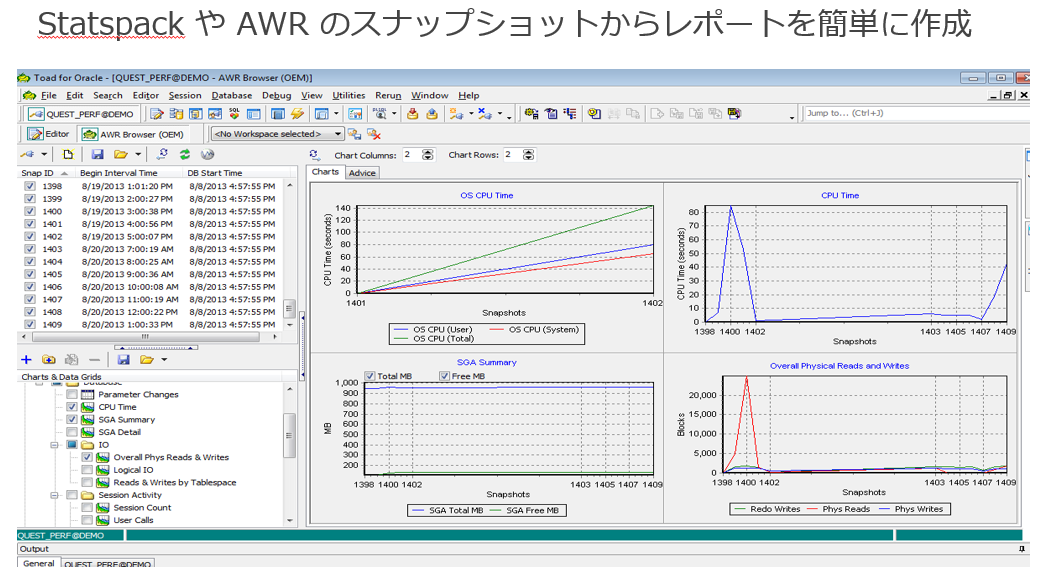Click the new document icon in AWR toolbar
Image resolution: width=1046 pixels, height=582 pixels.
[68, 155]
